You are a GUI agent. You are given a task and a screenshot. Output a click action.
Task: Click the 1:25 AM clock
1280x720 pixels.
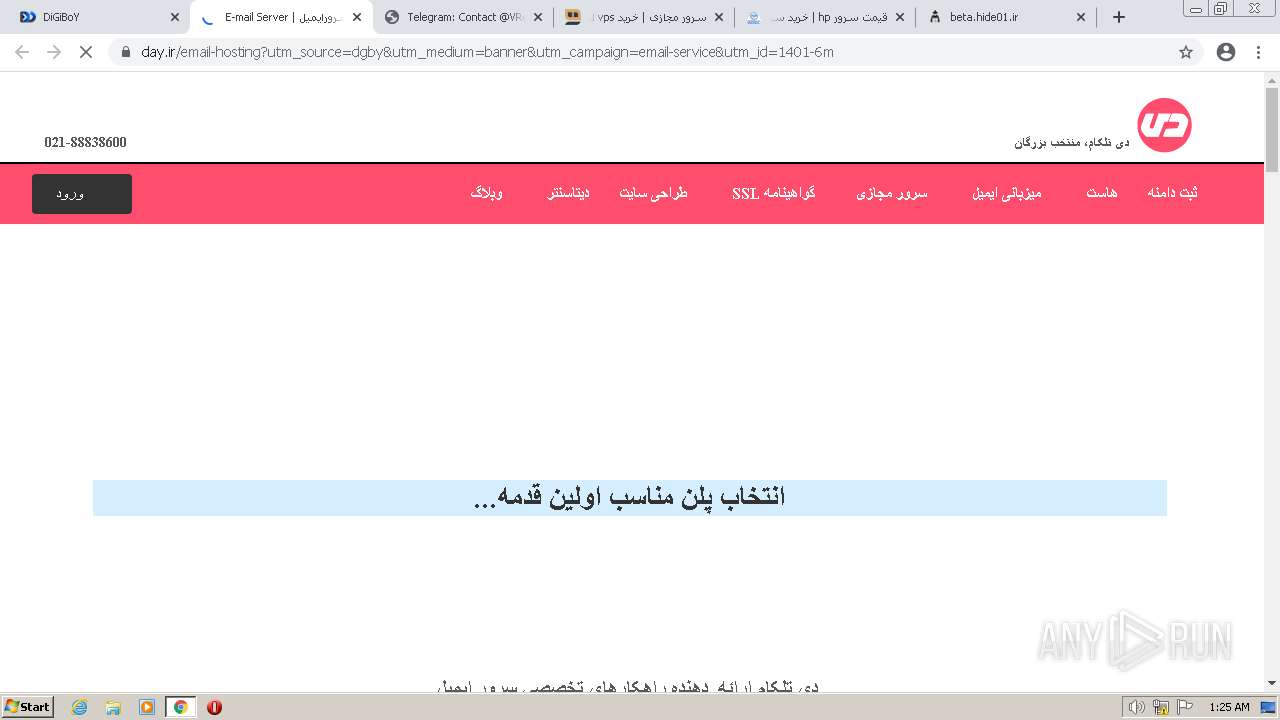click(x=1229, y=707)
